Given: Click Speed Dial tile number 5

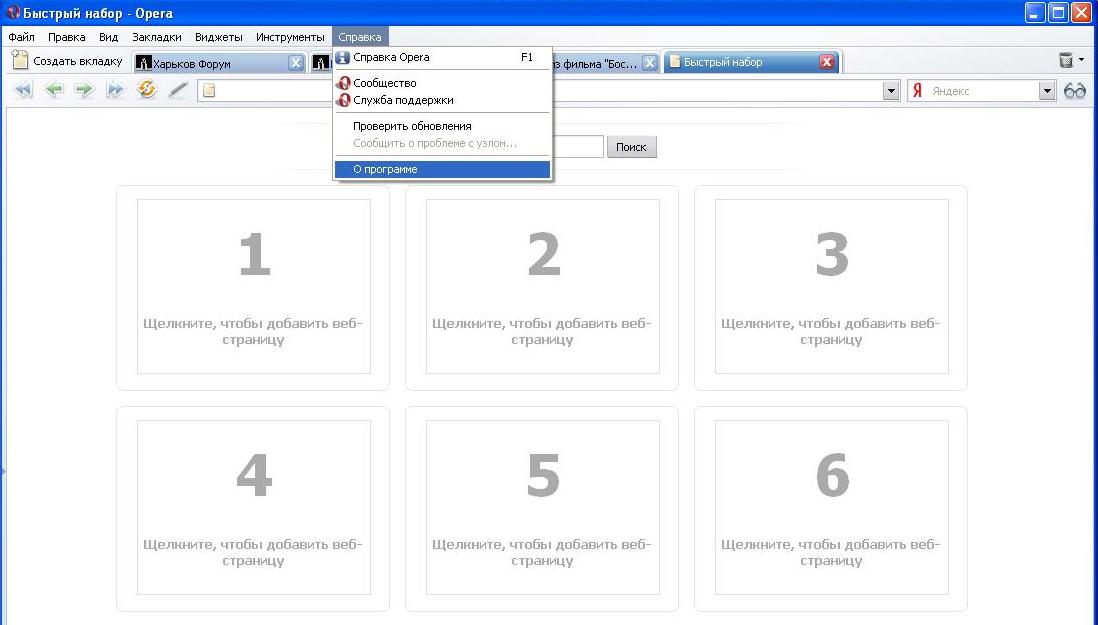Looking at the screenshot, I should [542, 507].
